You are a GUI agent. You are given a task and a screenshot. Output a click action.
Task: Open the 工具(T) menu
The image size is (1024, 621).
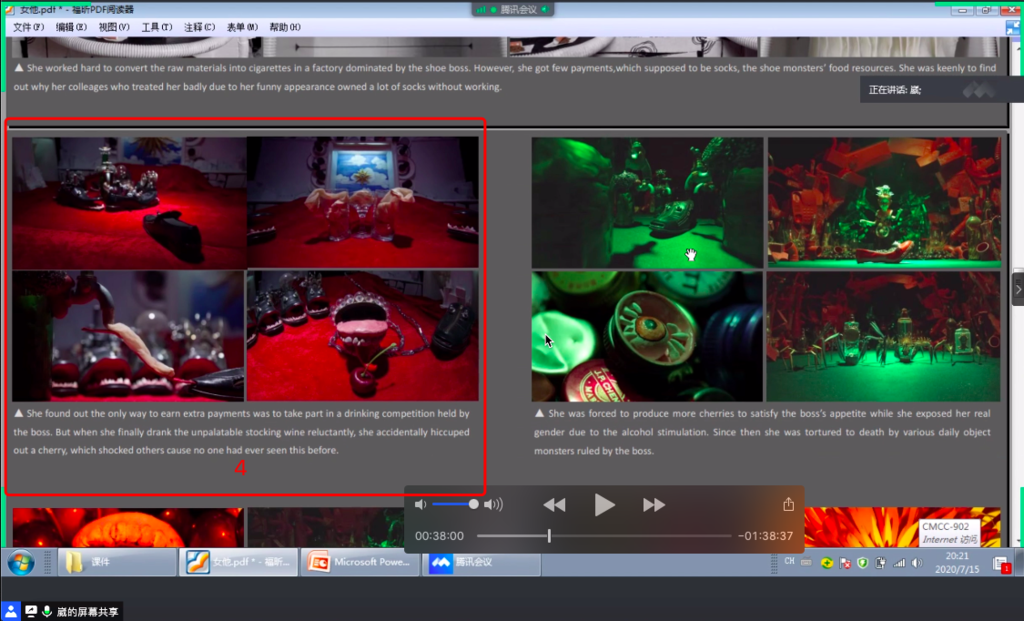[157, 27]
